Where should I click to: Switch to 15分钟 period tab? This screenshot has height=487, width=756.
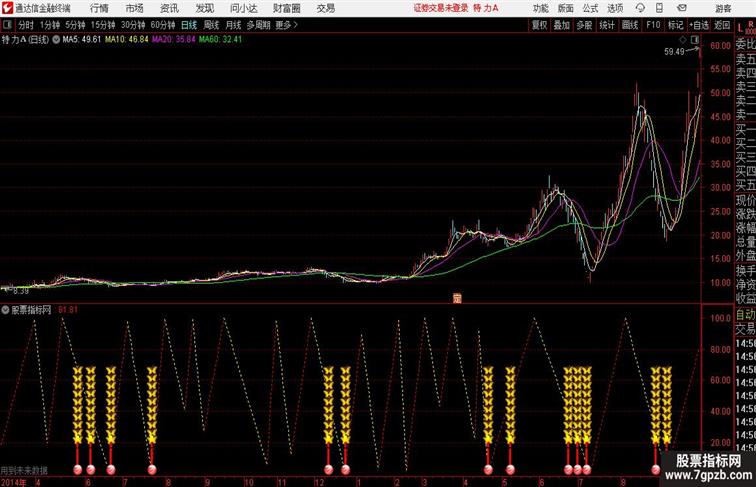pos(103,25)
